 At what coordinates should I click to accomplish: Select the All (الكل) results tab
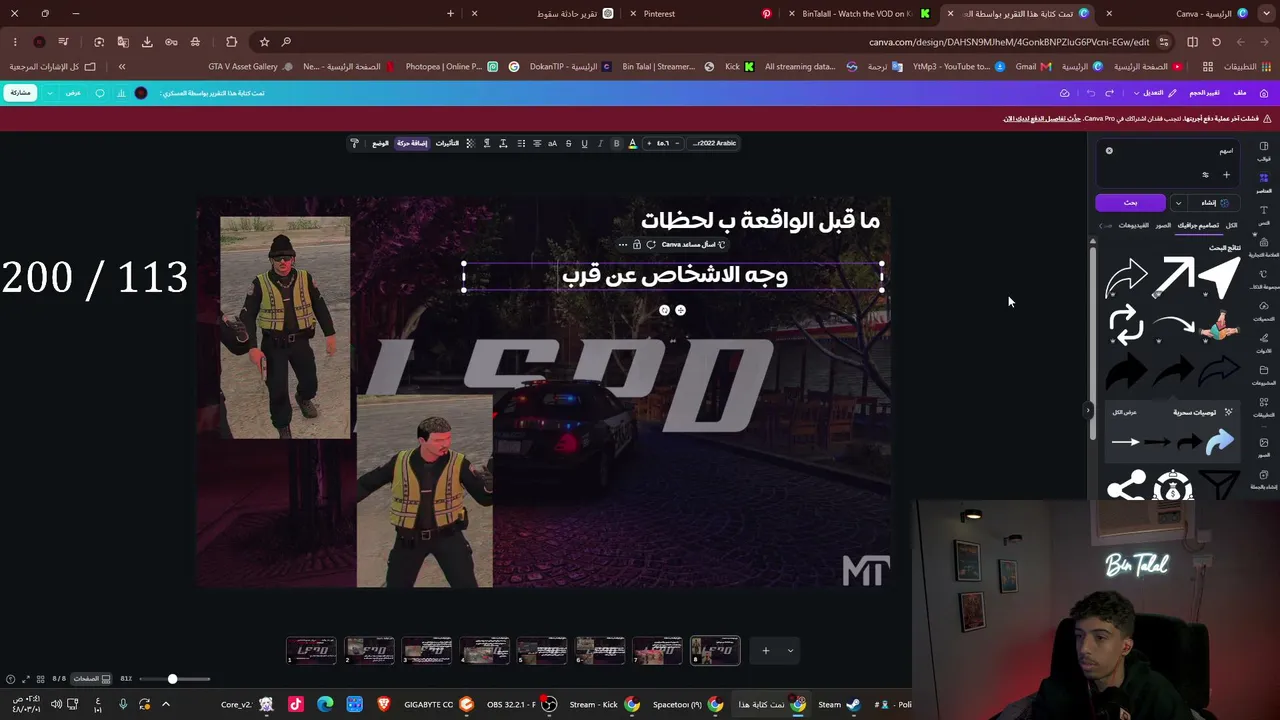[1231, 225]
